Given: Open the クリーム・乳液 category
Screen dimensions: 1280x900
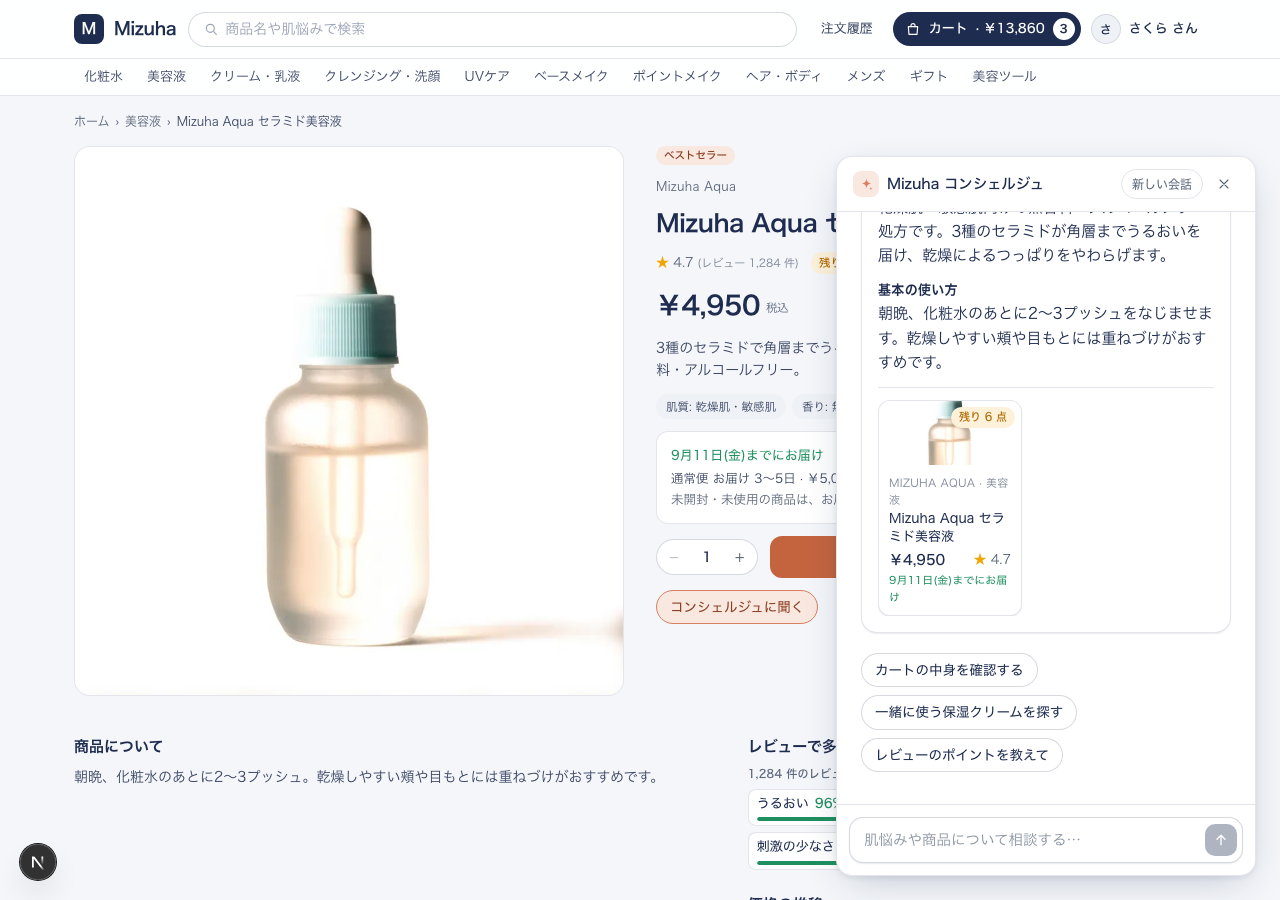Looking at the screenshot, I should pyautogui.click(x=255, y=76).
